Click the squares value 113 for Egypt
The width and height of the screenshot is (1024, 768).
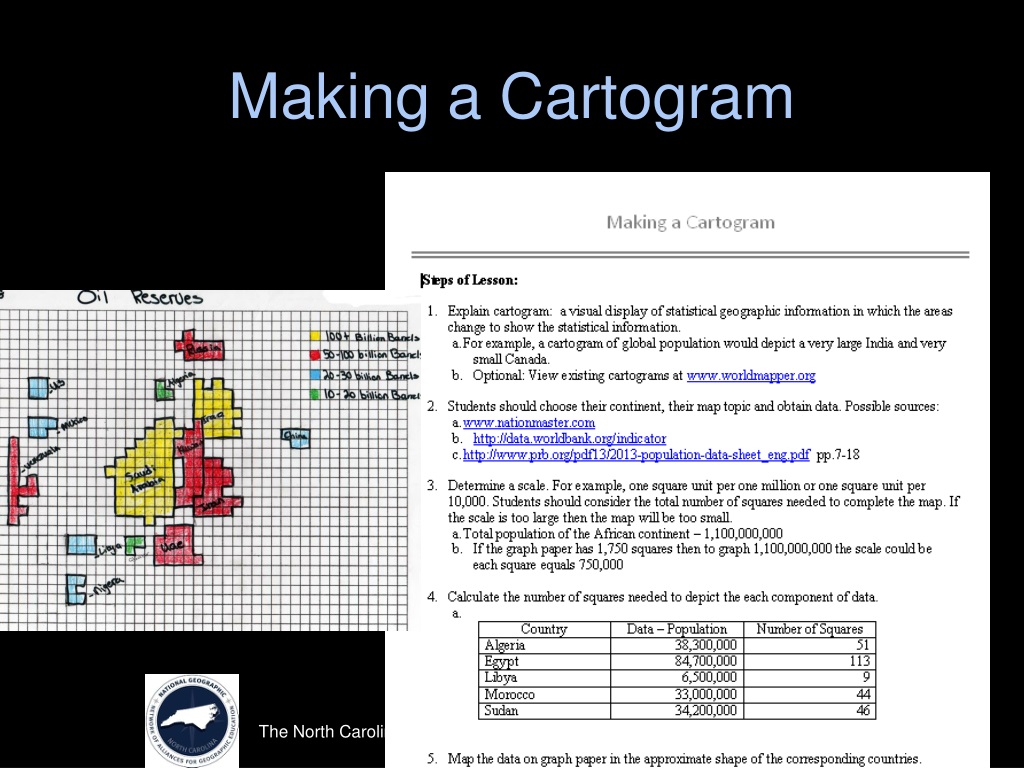(860, 662)
